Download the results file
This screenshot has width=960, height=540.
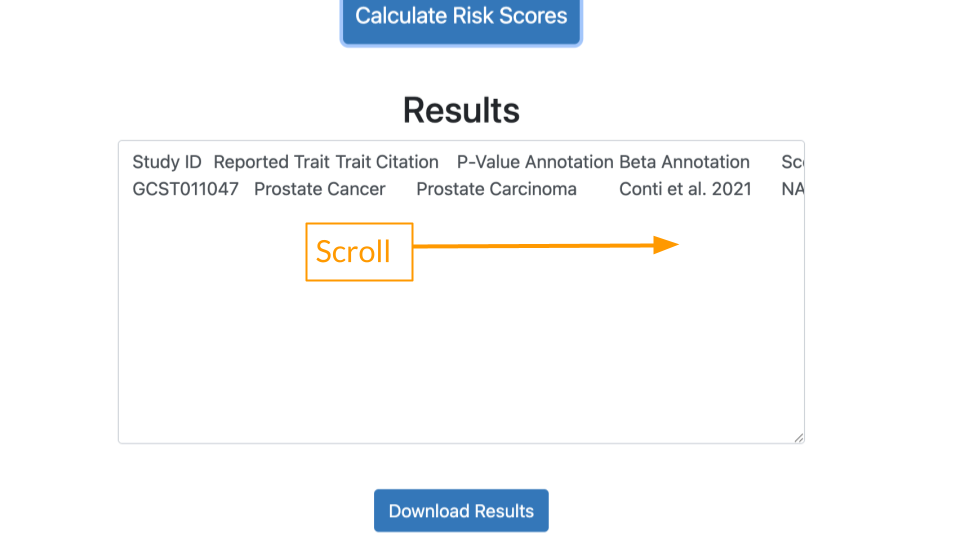tap(461, 511)
